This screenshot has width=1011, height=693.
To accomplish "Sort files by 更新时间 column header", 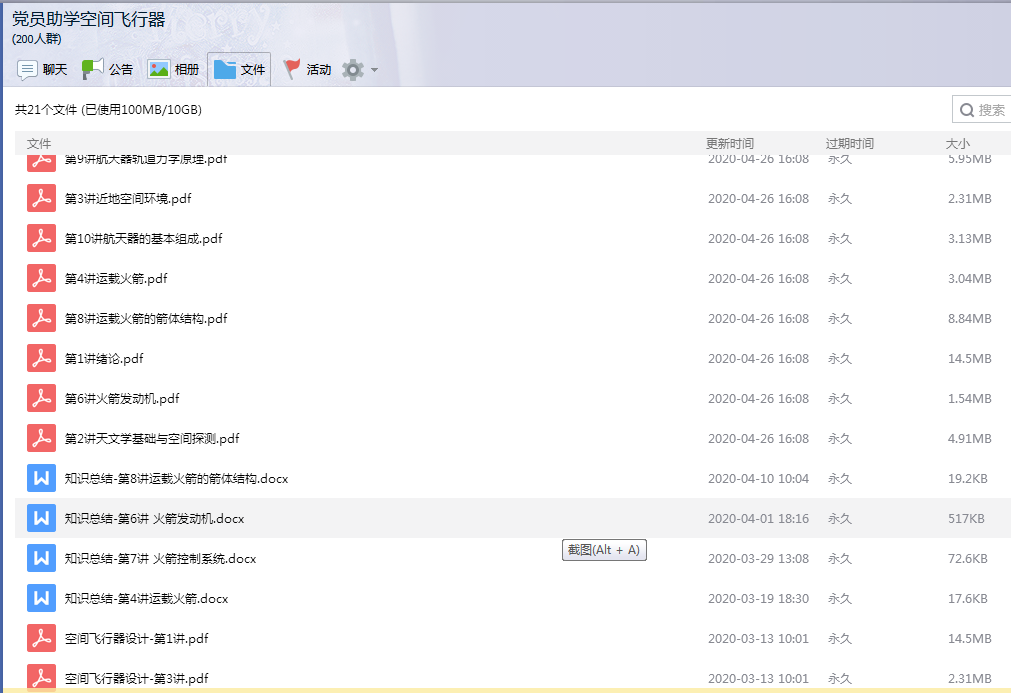I will 730,144.
